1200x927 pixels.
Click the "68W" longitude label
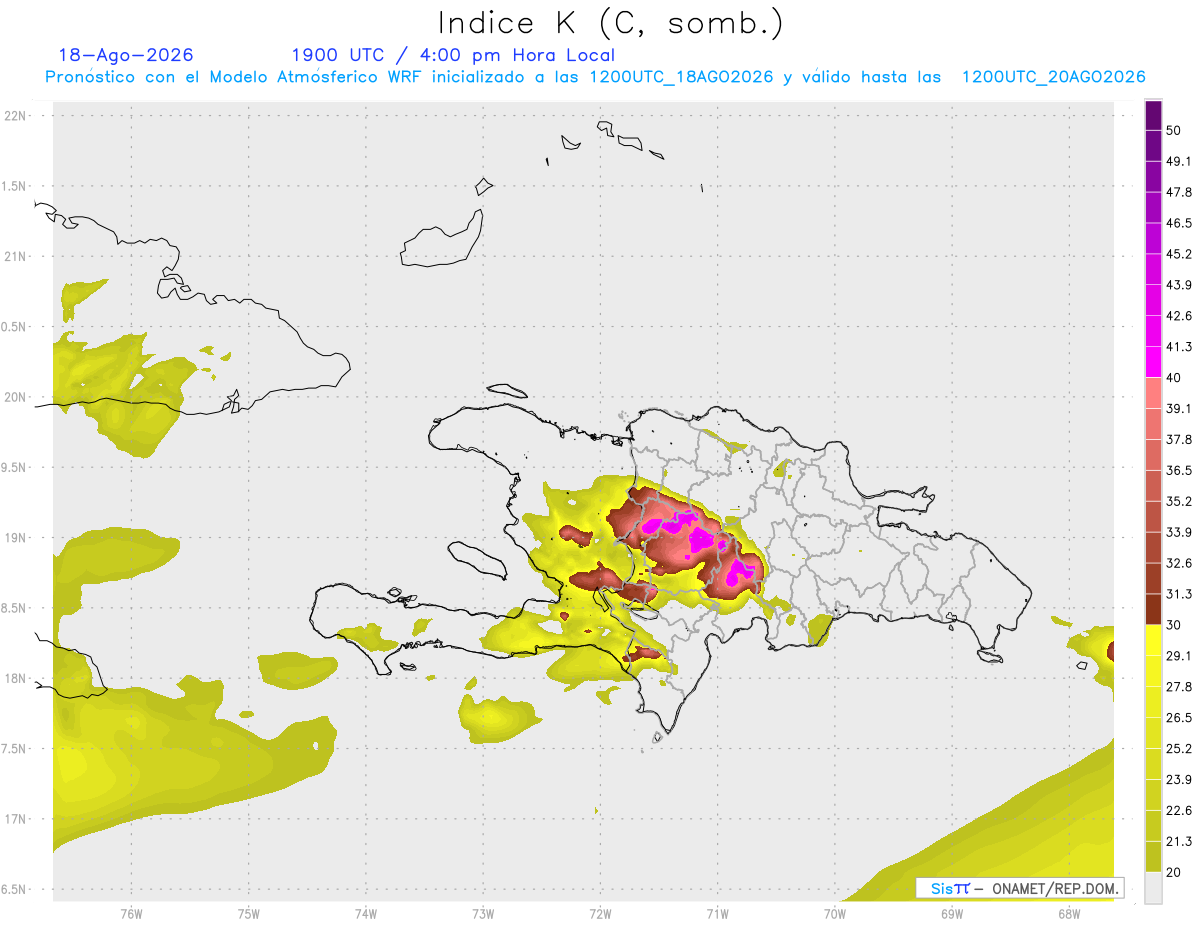point(1069,915)
